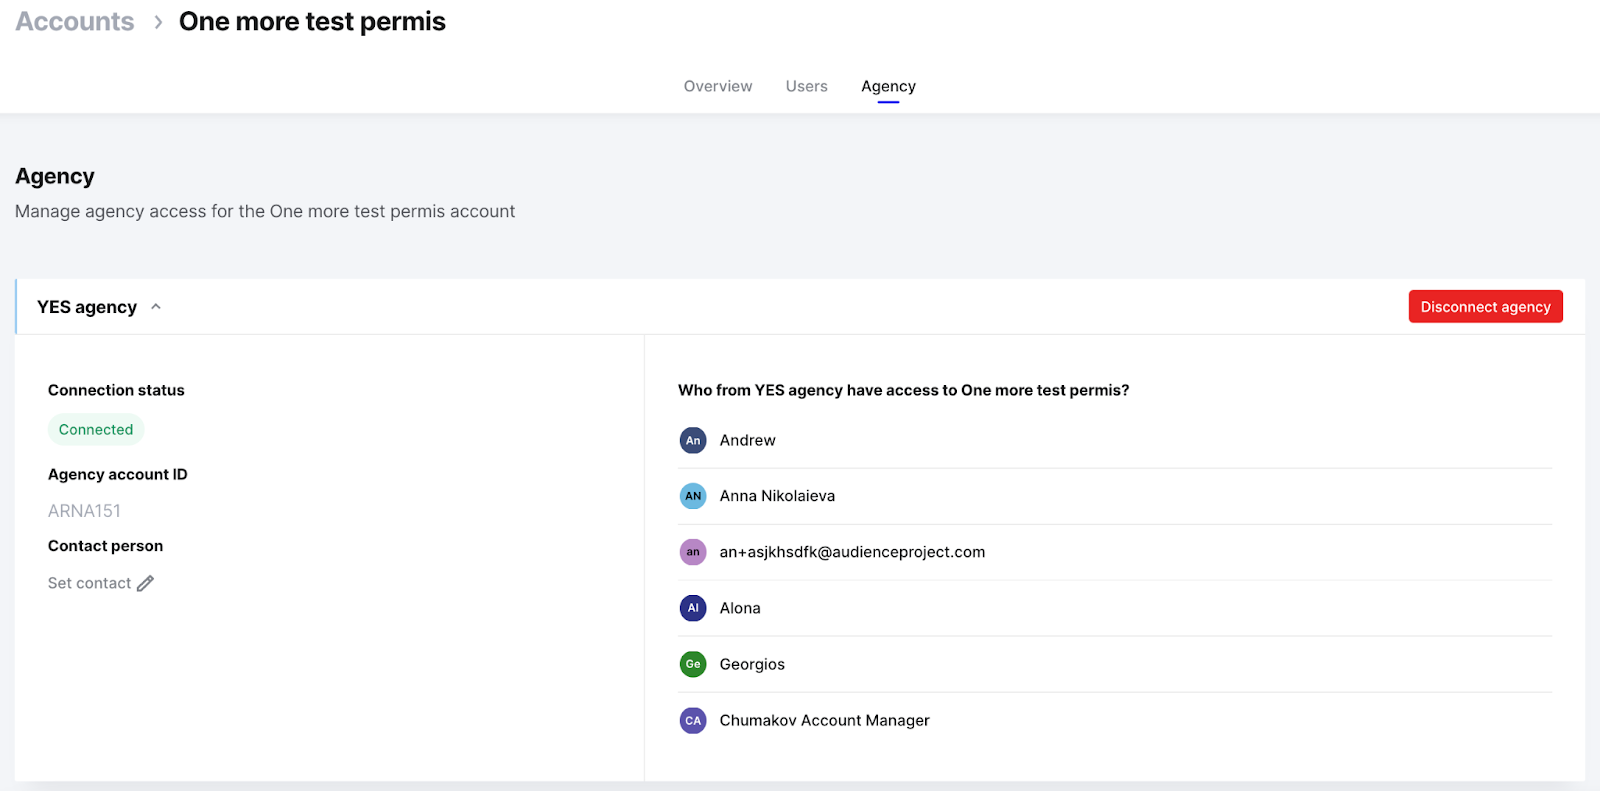1600x791 pixels.
Task: Click Georgios' green 'Ge' avatar icon
Action: pyautogui.click(x=693, y=664)
